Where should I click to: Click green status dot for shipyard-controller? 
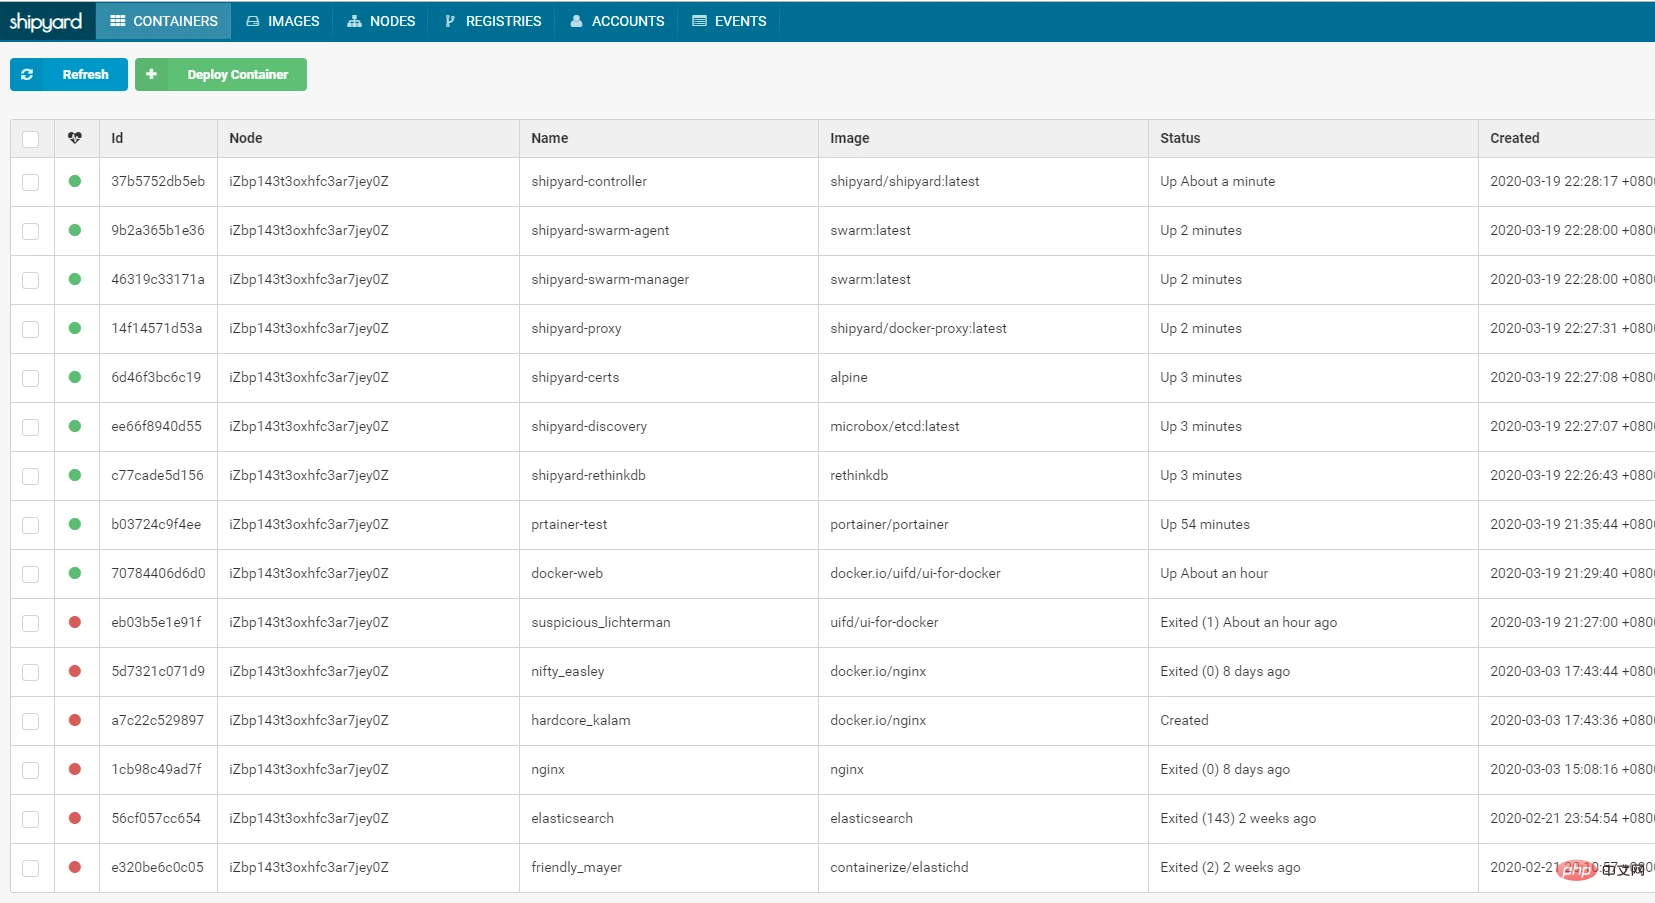[75, 181]
